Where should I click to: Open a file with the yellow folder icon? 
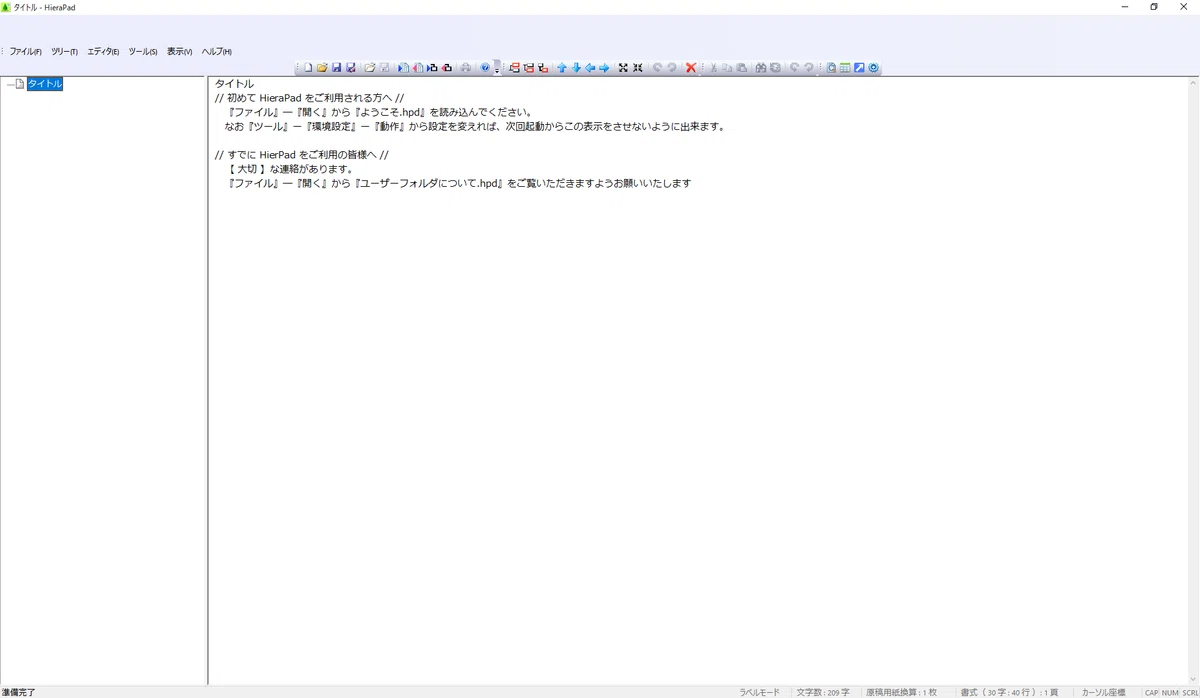pyautogui.click(x=322, y=68)
